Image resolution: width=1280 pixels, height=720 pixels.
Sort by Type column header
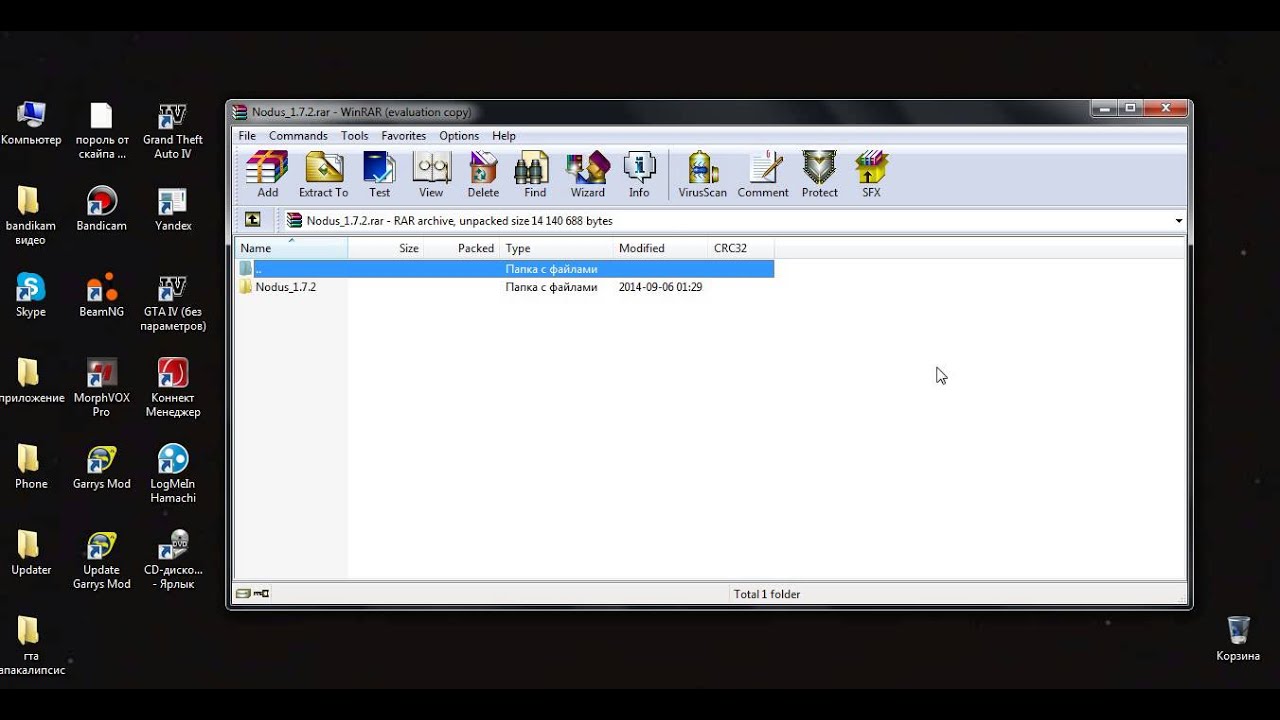[556, 248]
